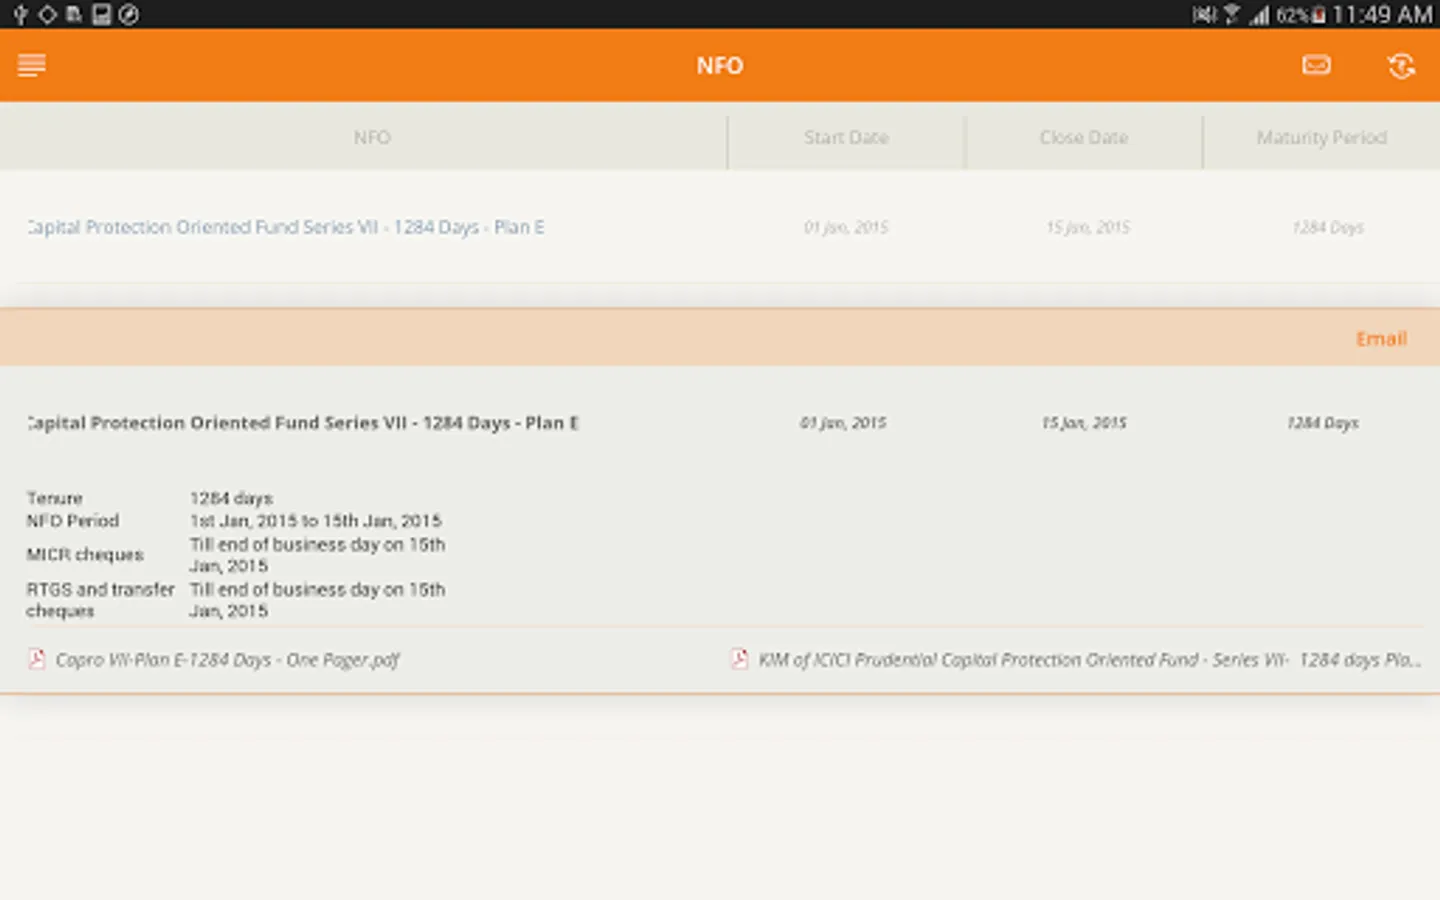This screenshot has height=900, width=1440.
Task: Click the MICR cheques label
Action: (85, 555)
